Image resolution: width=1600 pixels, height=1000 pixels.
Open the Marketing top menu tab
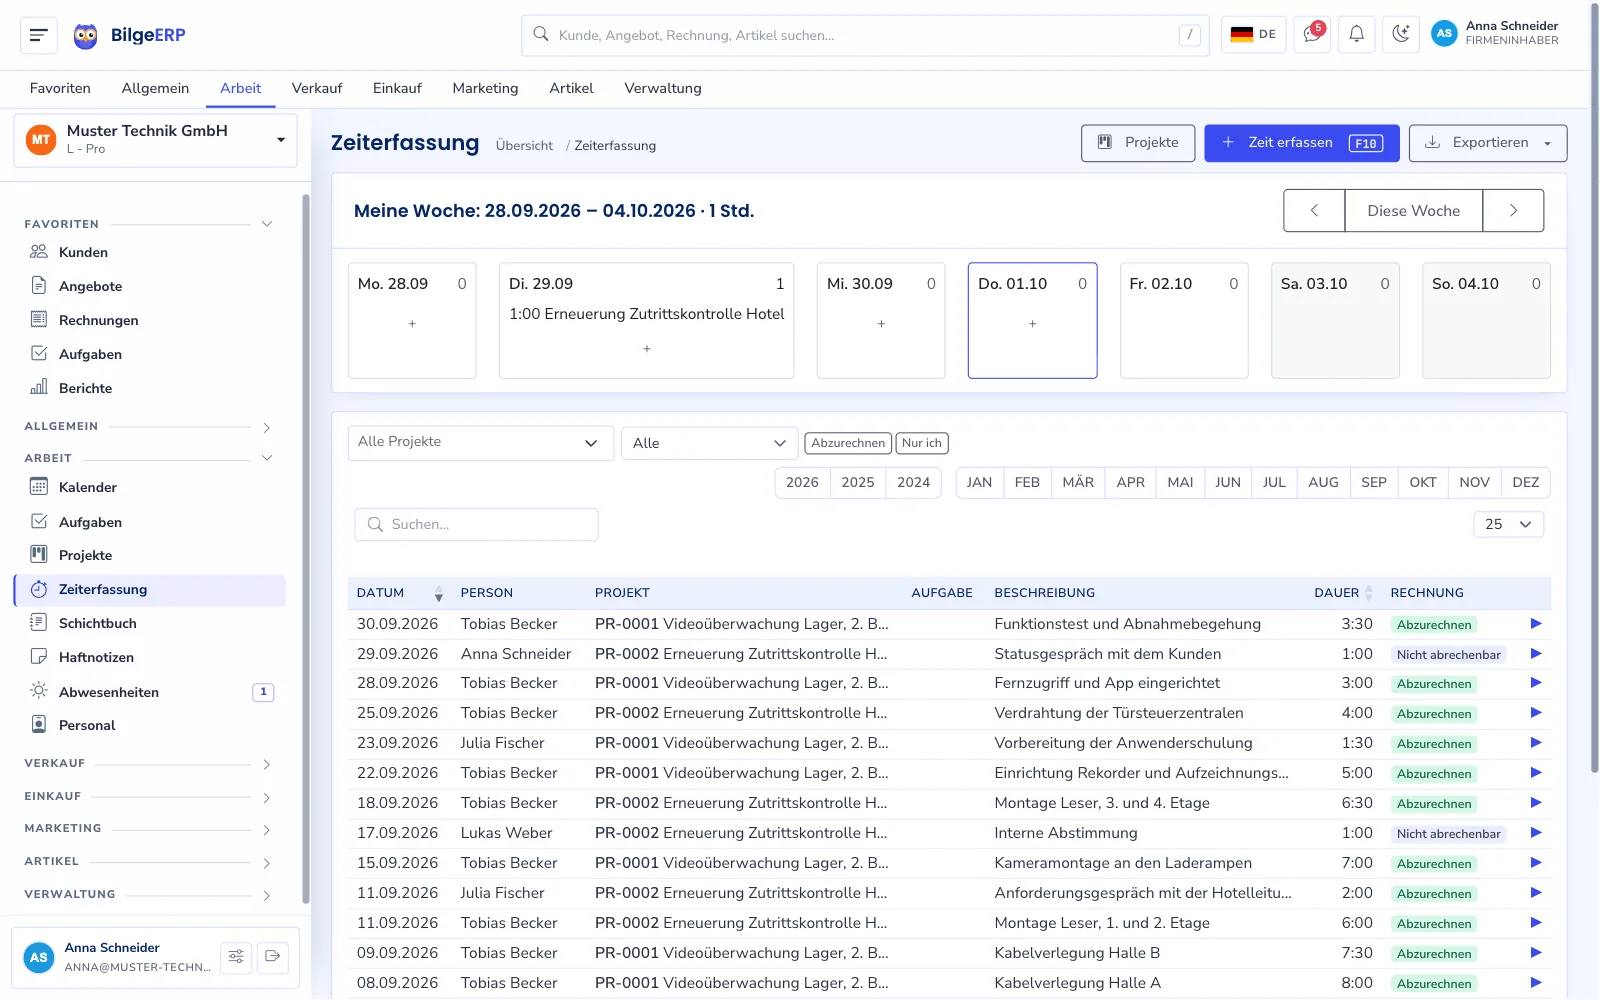[x=485, y=88]
